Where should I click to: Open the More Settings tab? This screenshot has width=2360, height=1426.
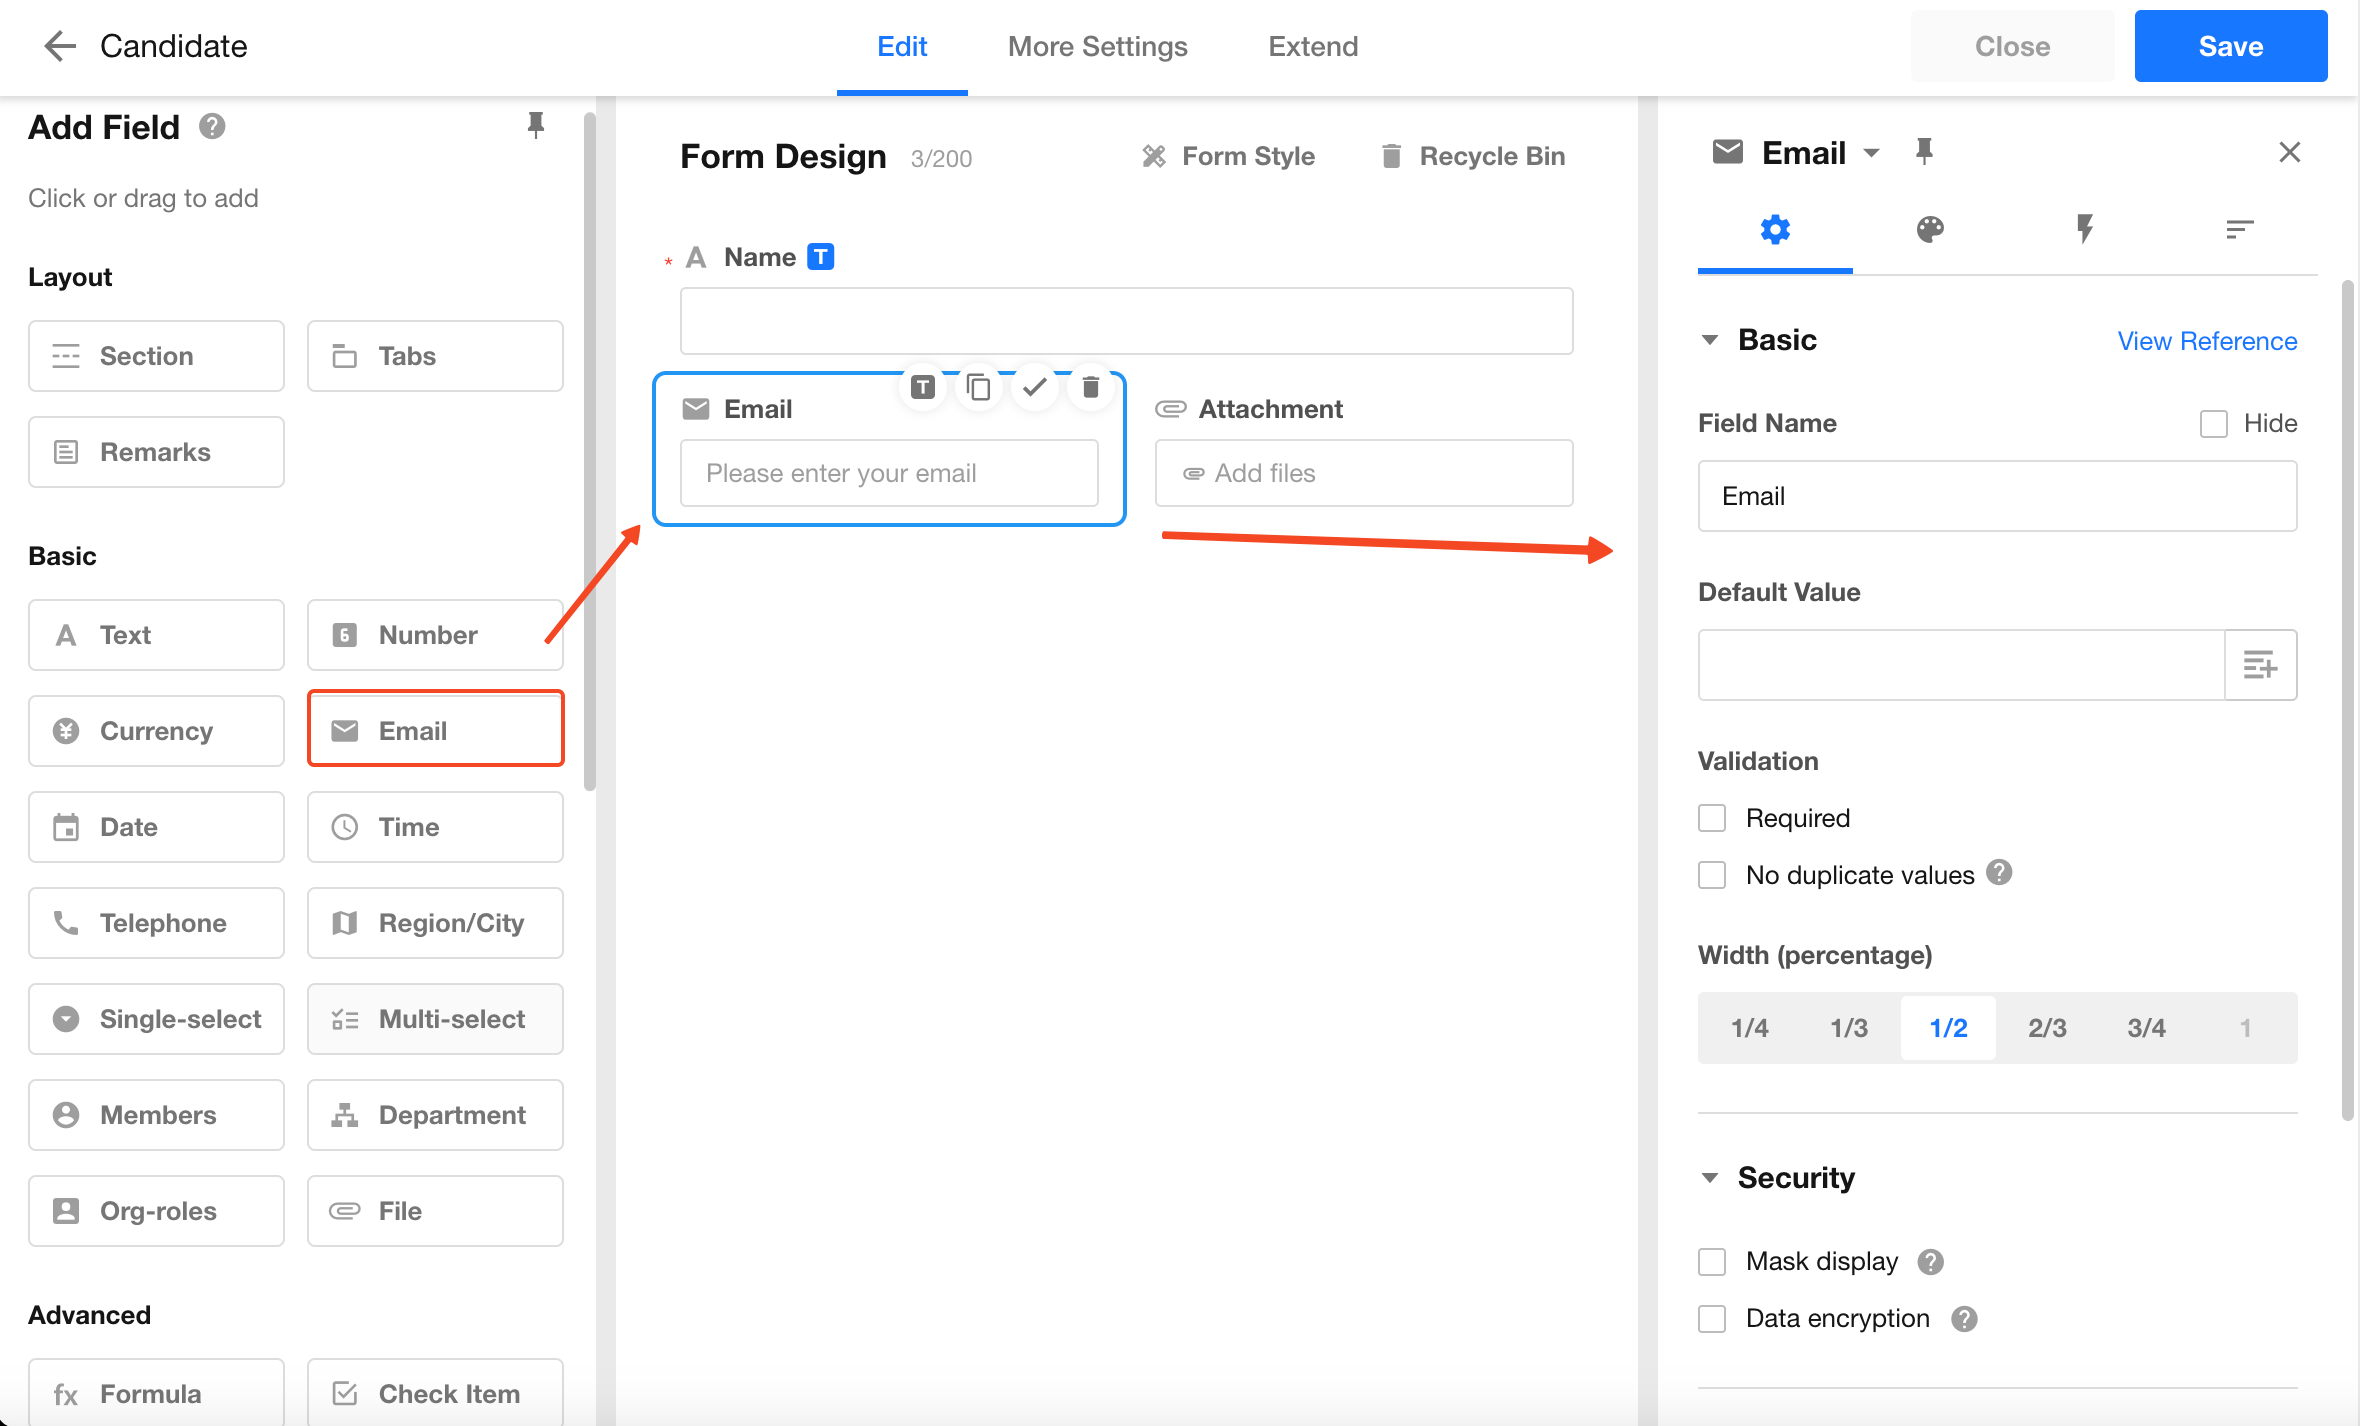(1097, 46)
